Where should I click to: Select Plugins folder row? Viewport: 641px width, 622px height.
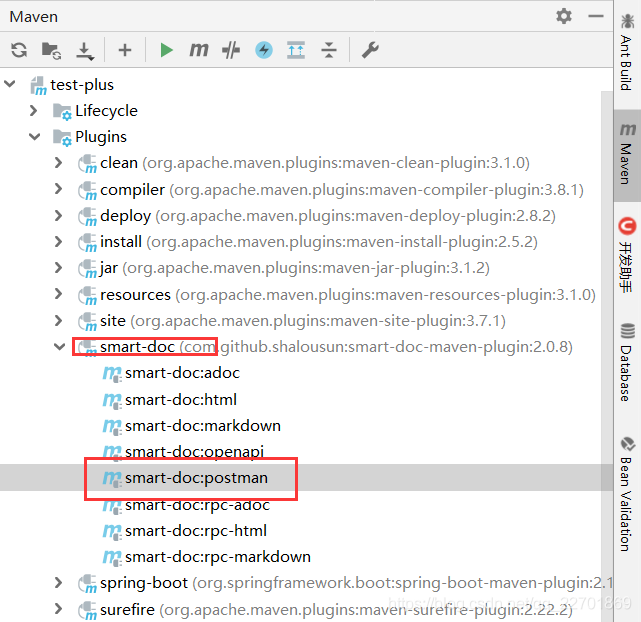pyautogui.click(x=101, y=137)
